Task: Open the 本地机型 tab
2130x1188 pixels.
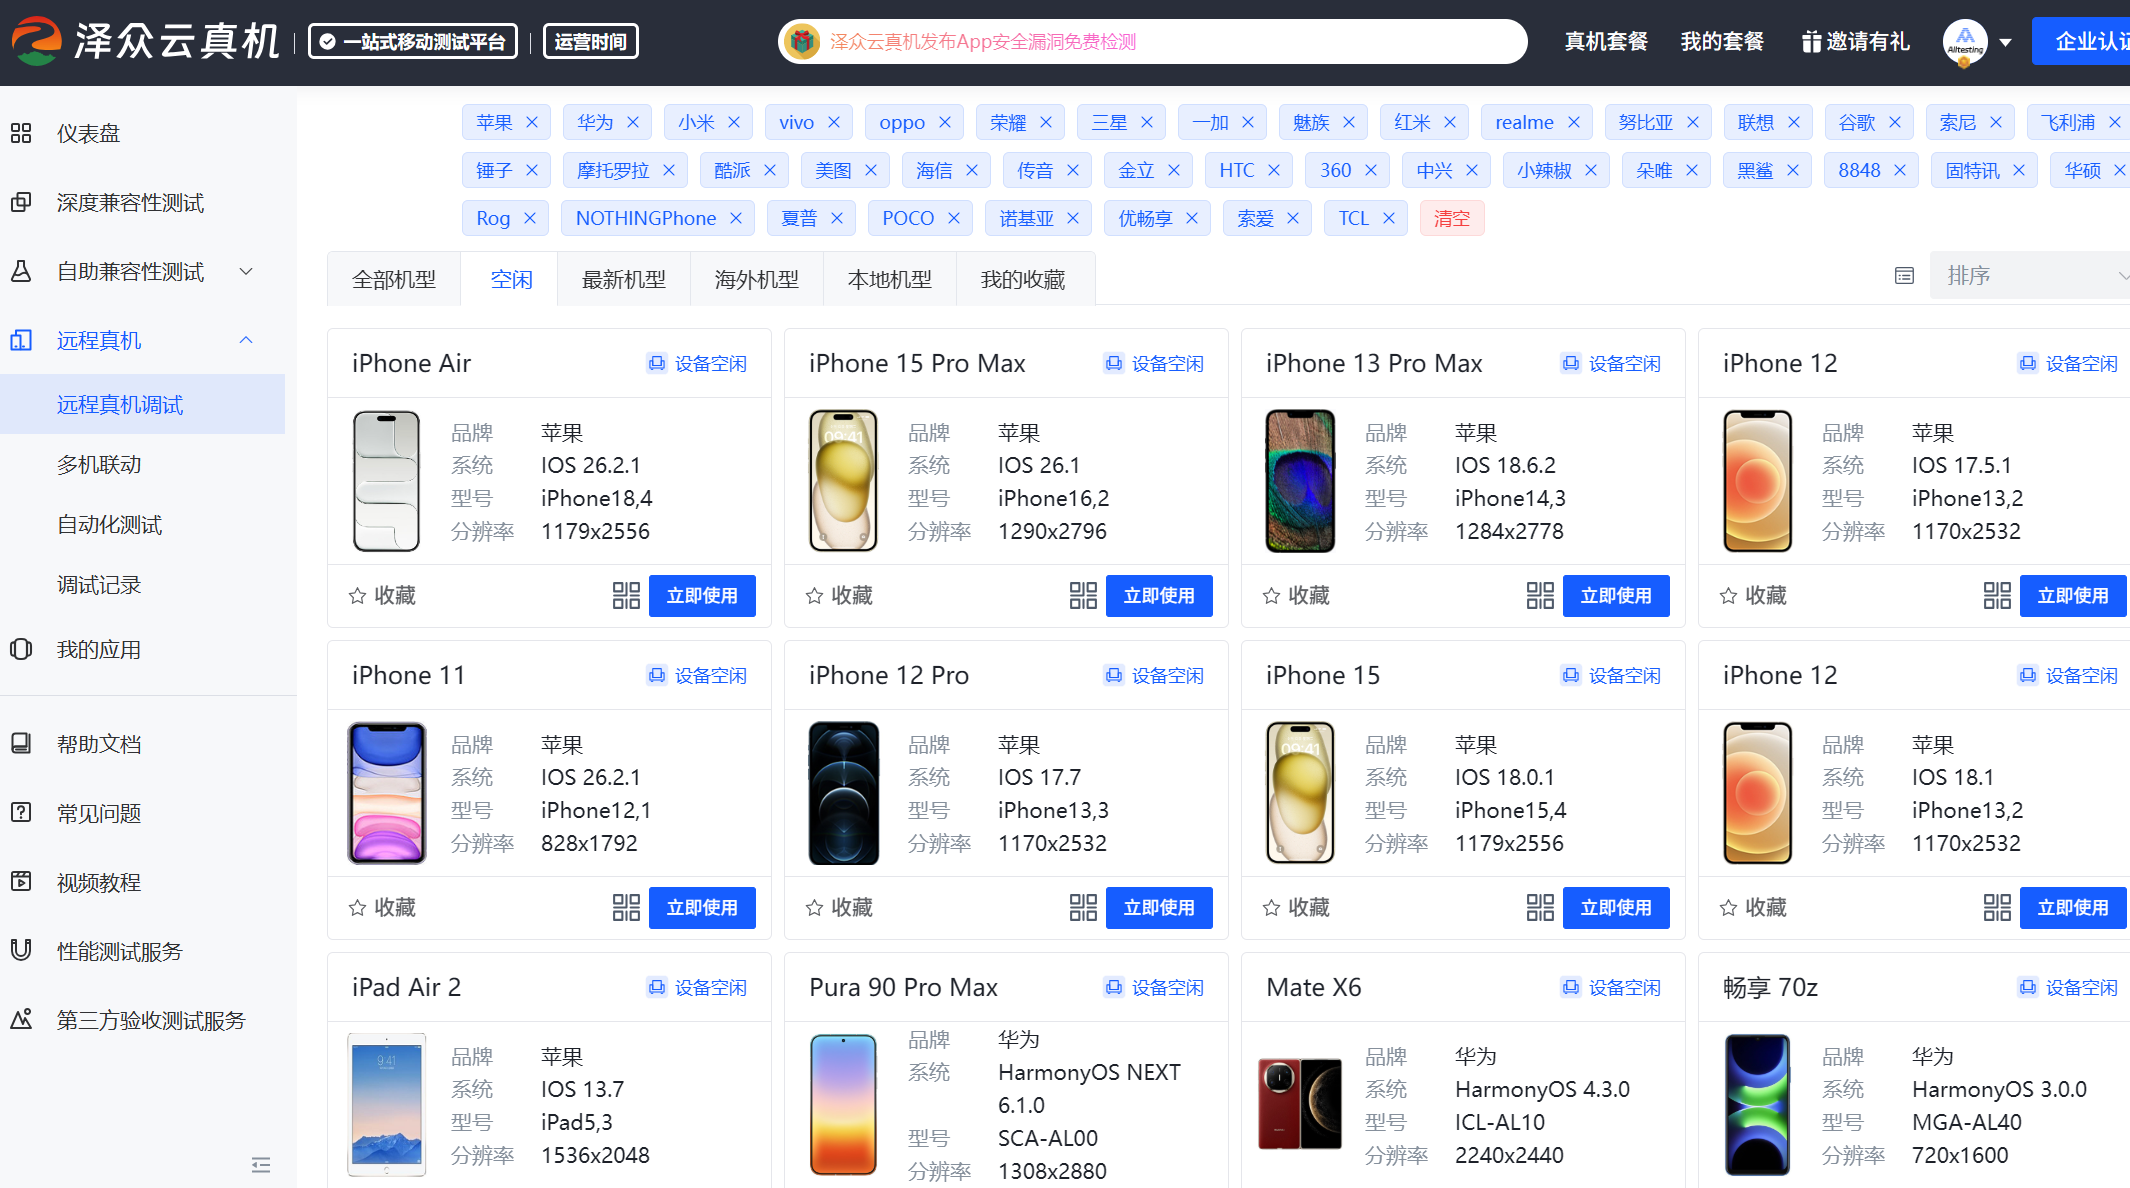Action: tap(890, 279)
